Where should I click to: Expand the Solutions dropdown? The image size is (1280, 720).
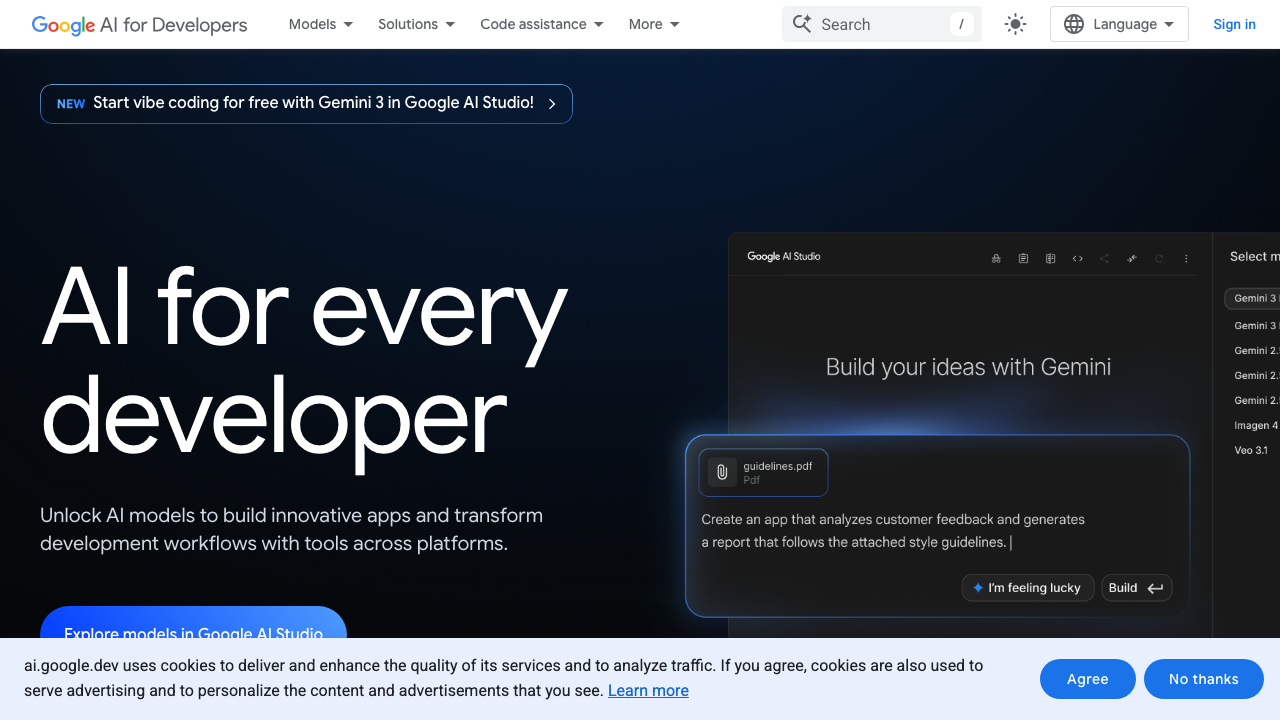[416, 24]
